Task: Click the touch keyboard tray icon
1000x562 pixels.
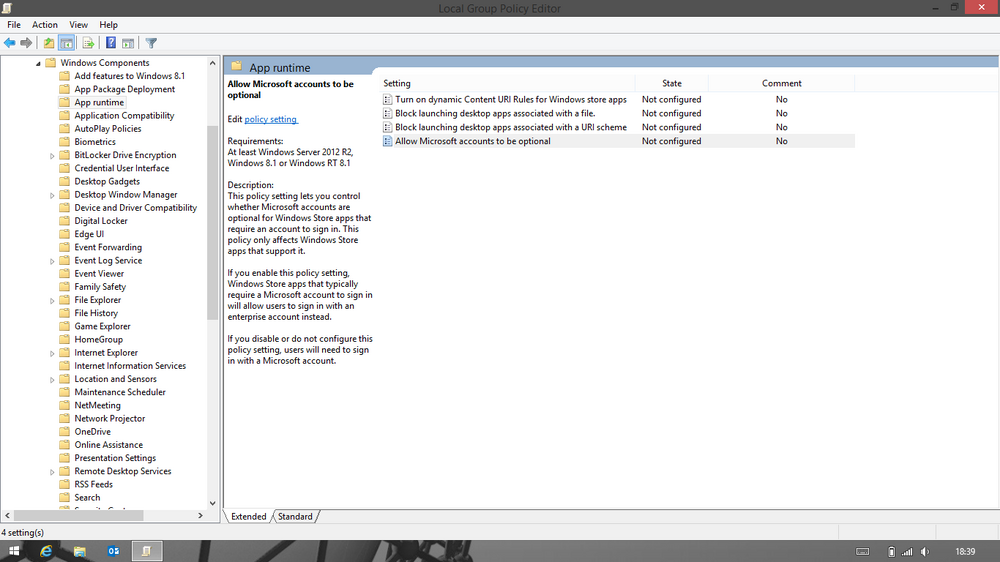Action: [x=862, y=552]
